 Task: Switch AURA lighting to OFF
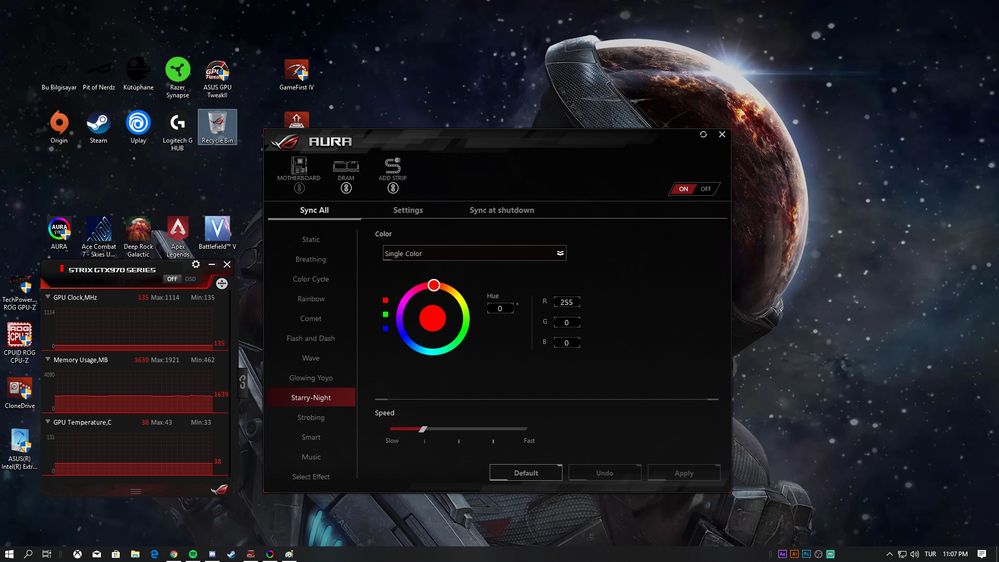click(x=706, y=189)
